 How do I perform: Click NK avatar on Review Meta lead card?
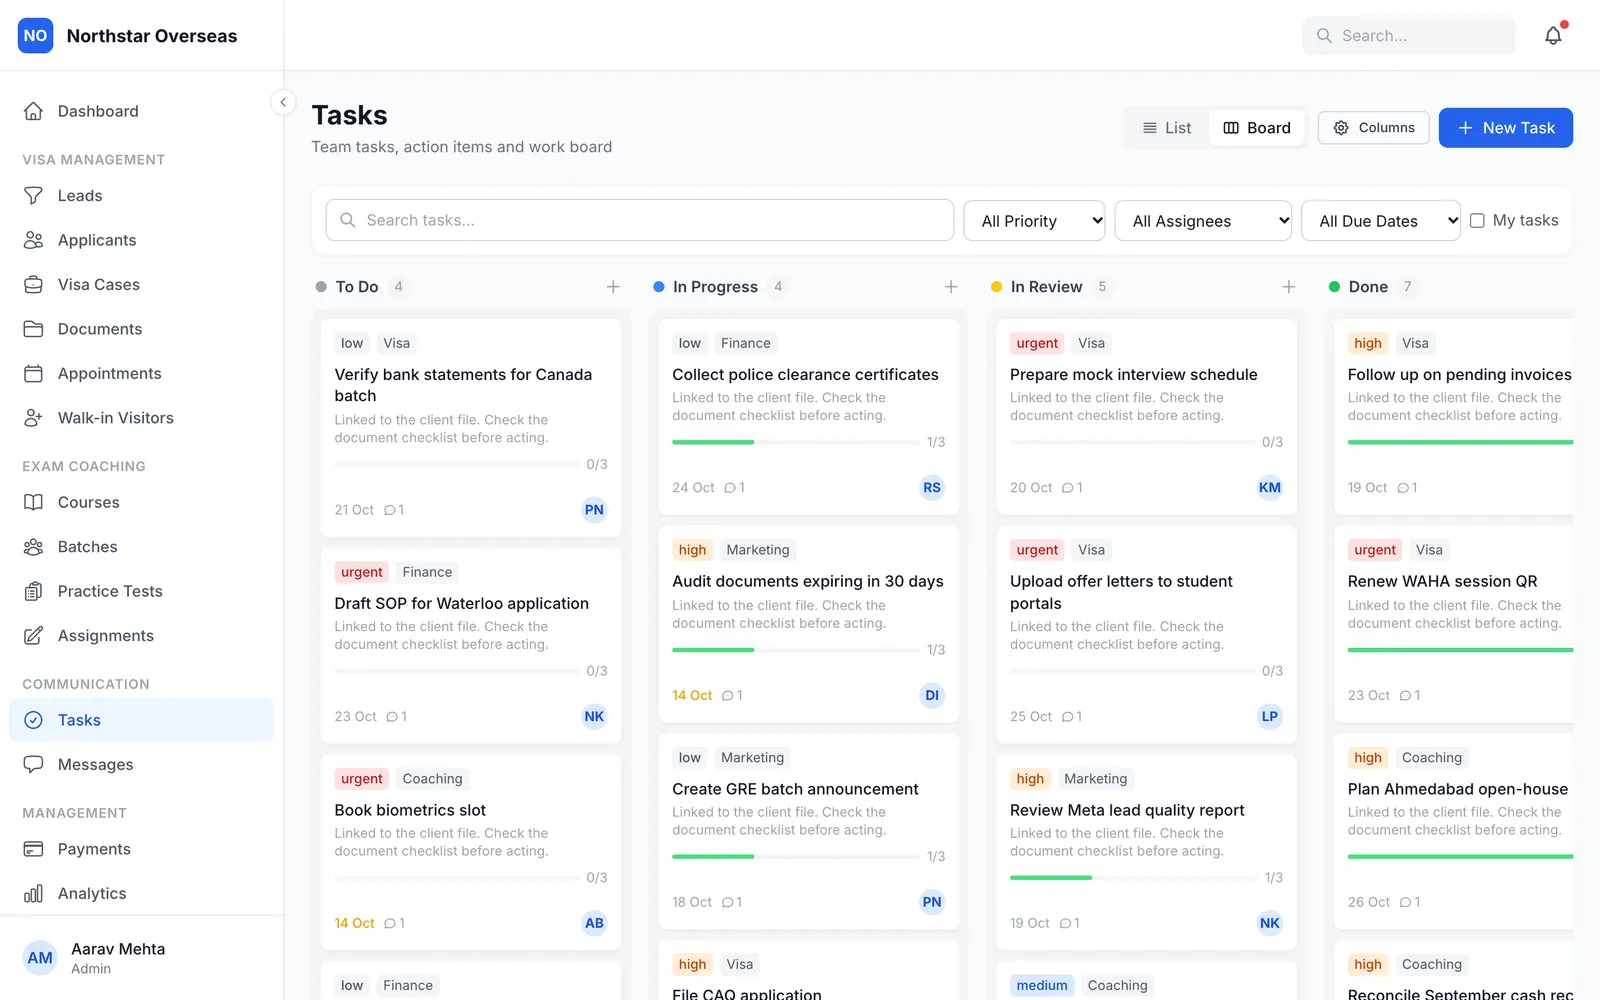pos(1270,923)
